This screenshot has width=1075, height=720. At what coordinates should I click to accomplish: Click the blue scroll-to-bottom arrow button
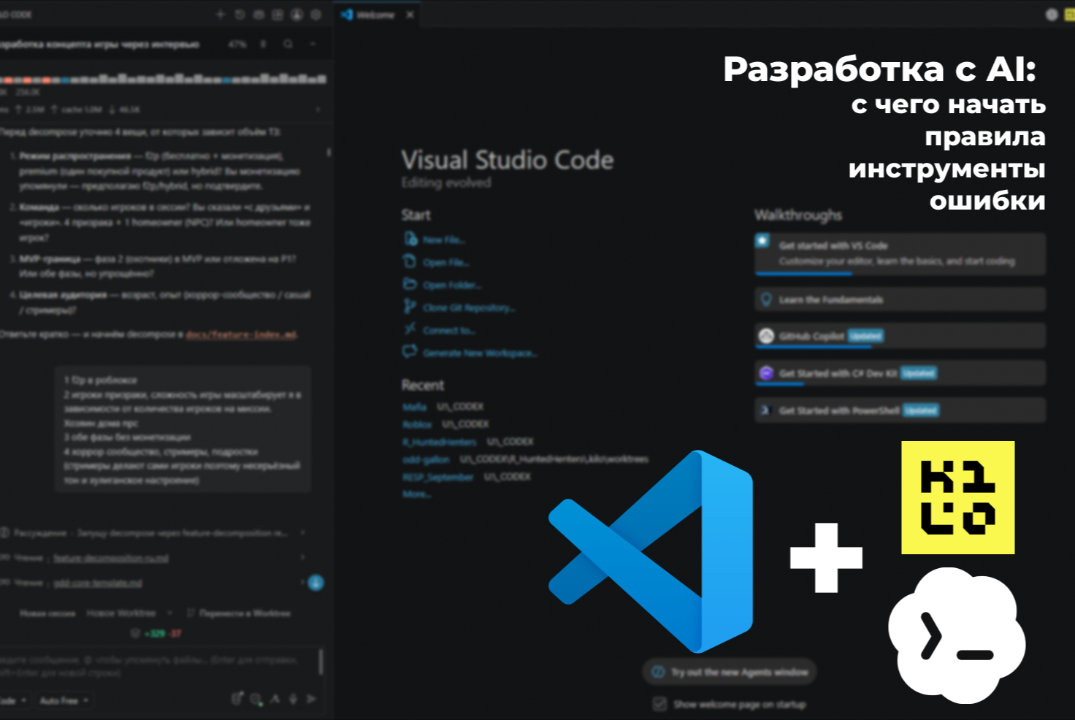pyautogui.click(x=315, y=583)
